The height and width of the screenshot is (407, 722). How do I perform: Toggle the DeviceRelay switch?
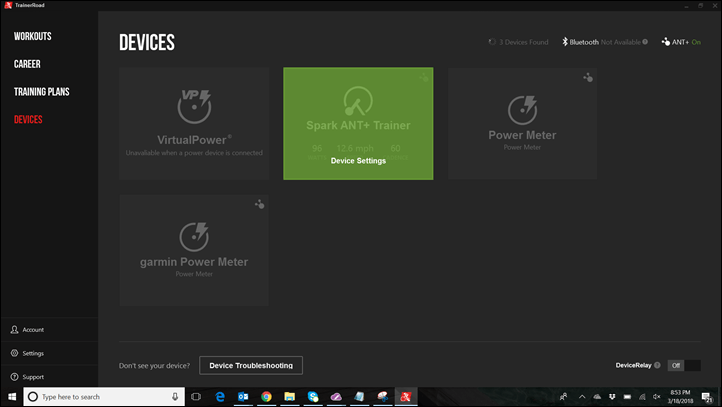684,365
